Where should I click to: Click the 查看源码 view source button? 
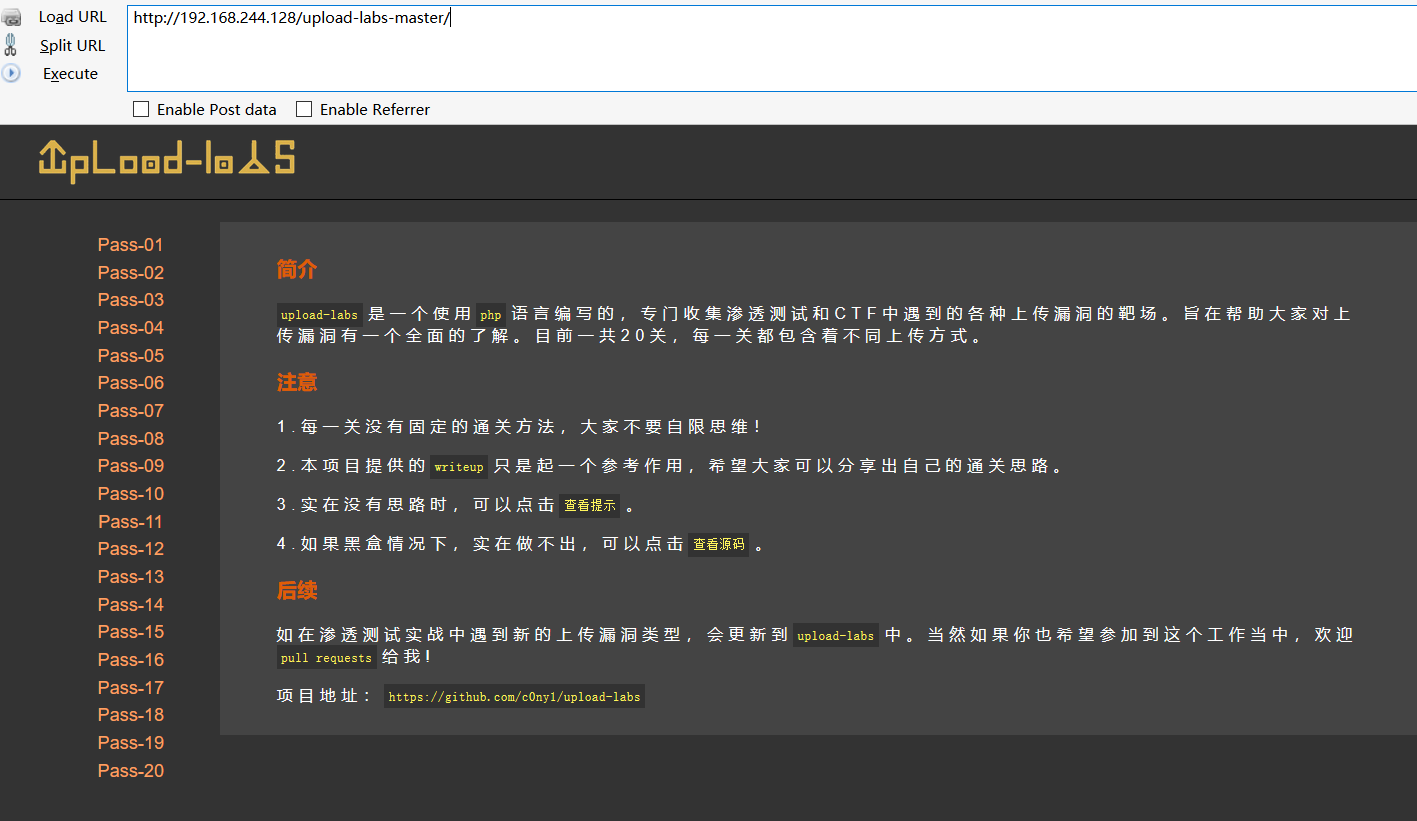pos(717,544)
